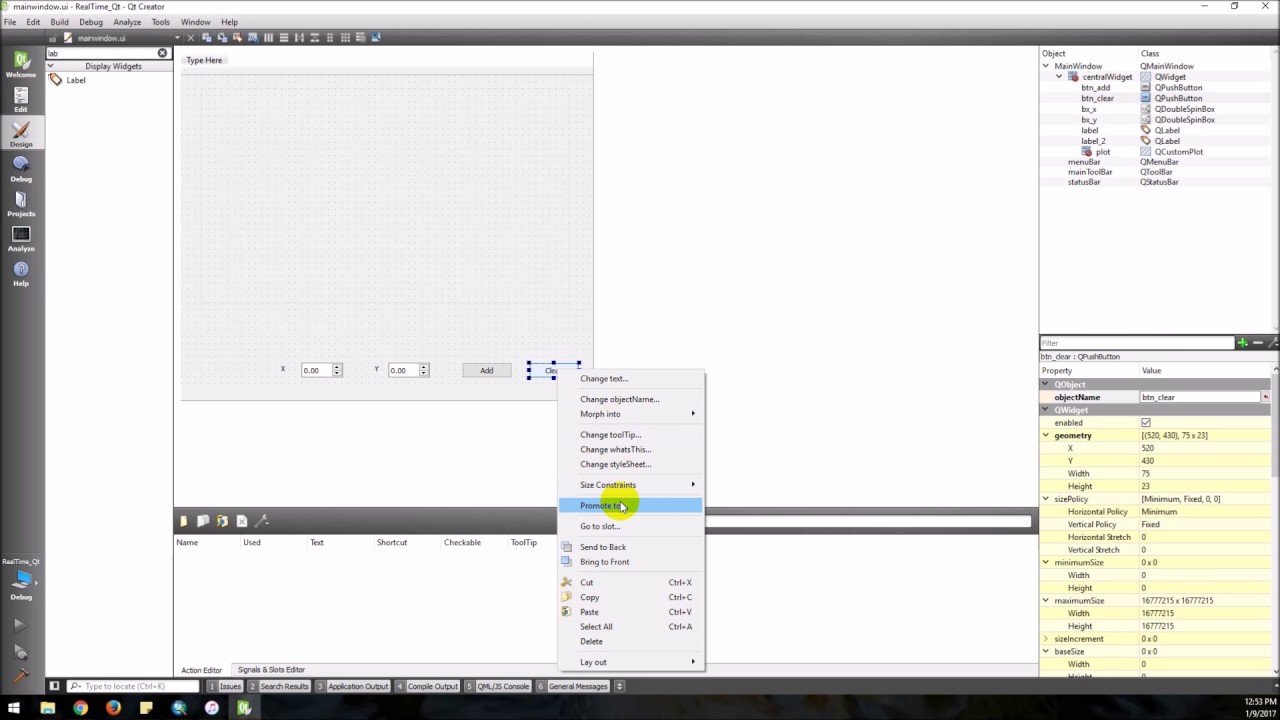1280x720 pixels.
Task: Toggle the left sidebar visibility icon
Action: (54, 686)
